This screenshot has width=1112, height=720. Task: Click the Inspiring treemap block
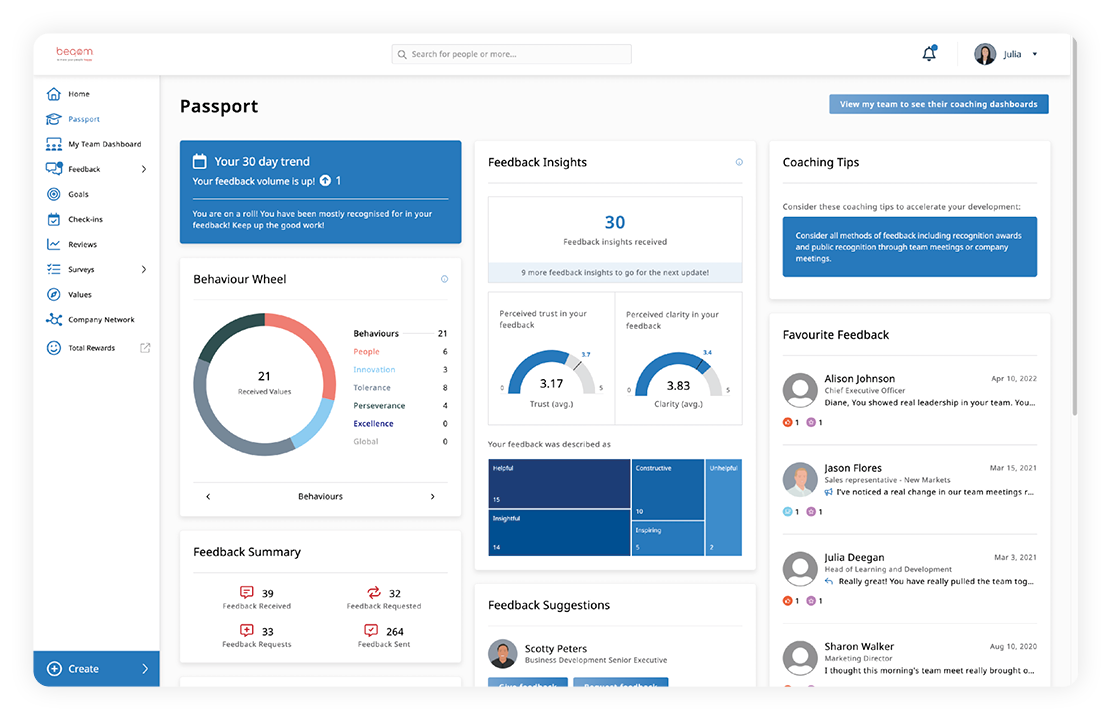668,538
